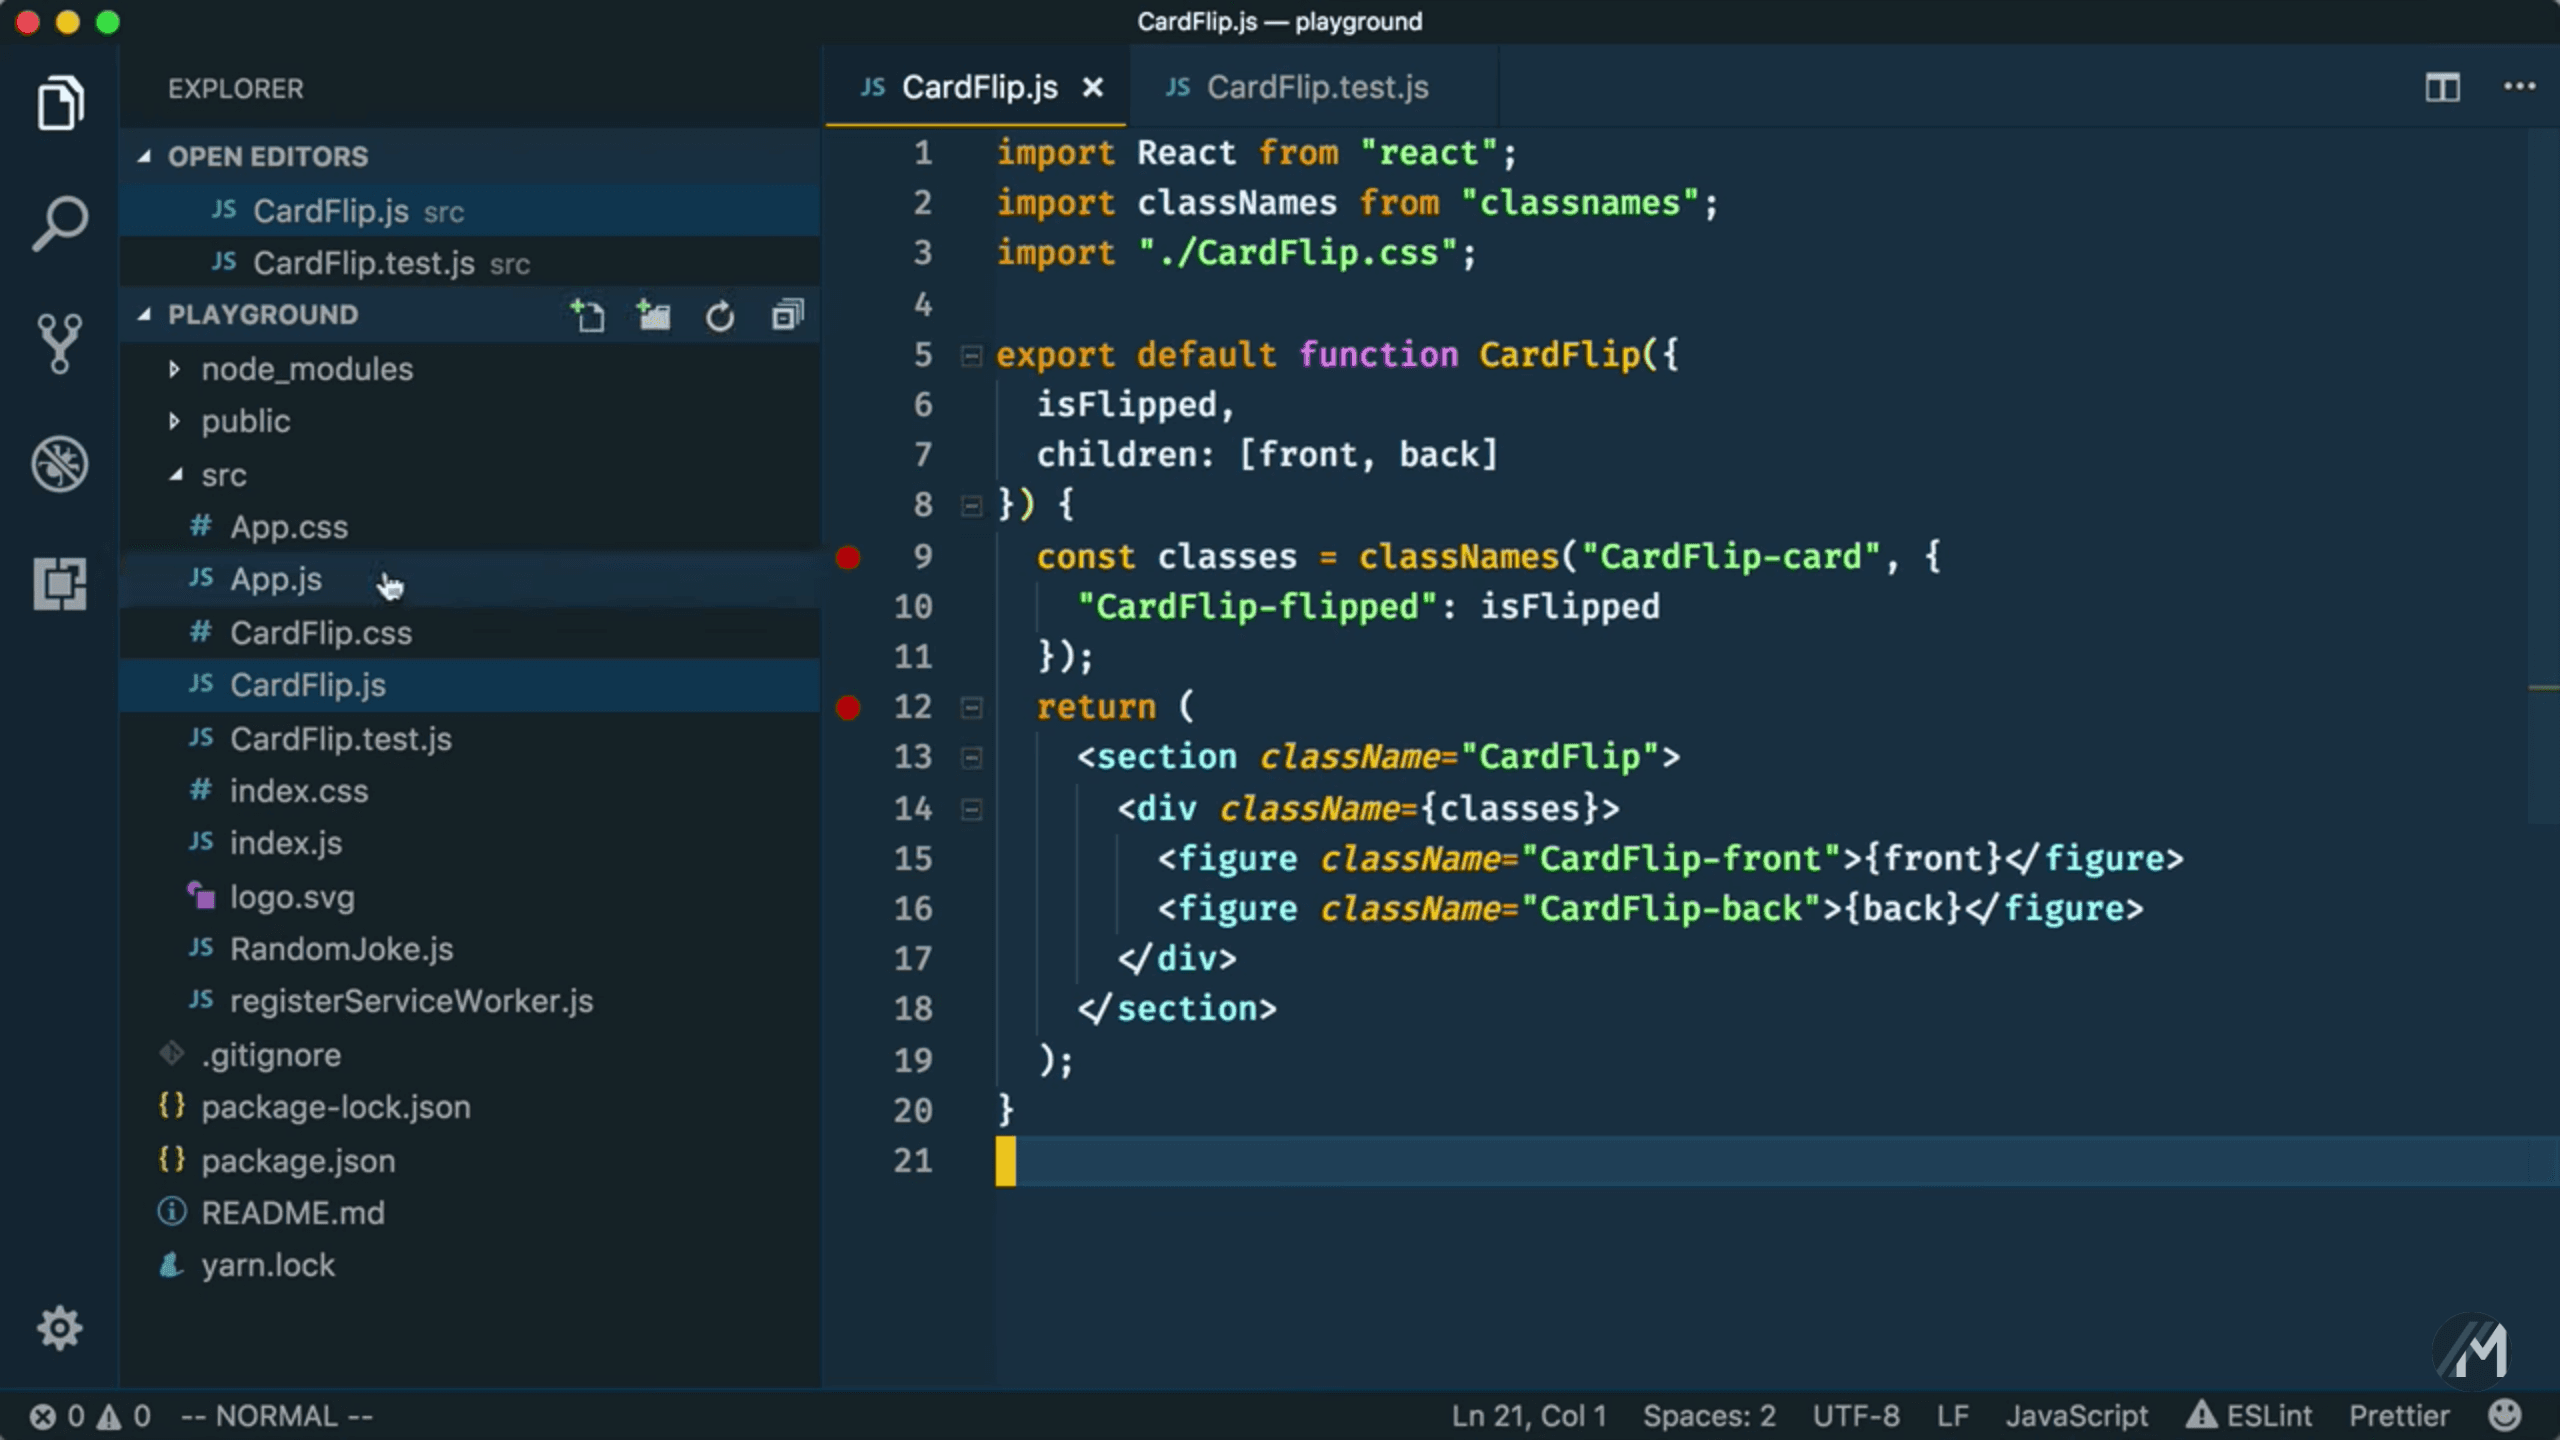Expand the node_modules folder
Screen dimensions: 2560x1440
(306, 369)
